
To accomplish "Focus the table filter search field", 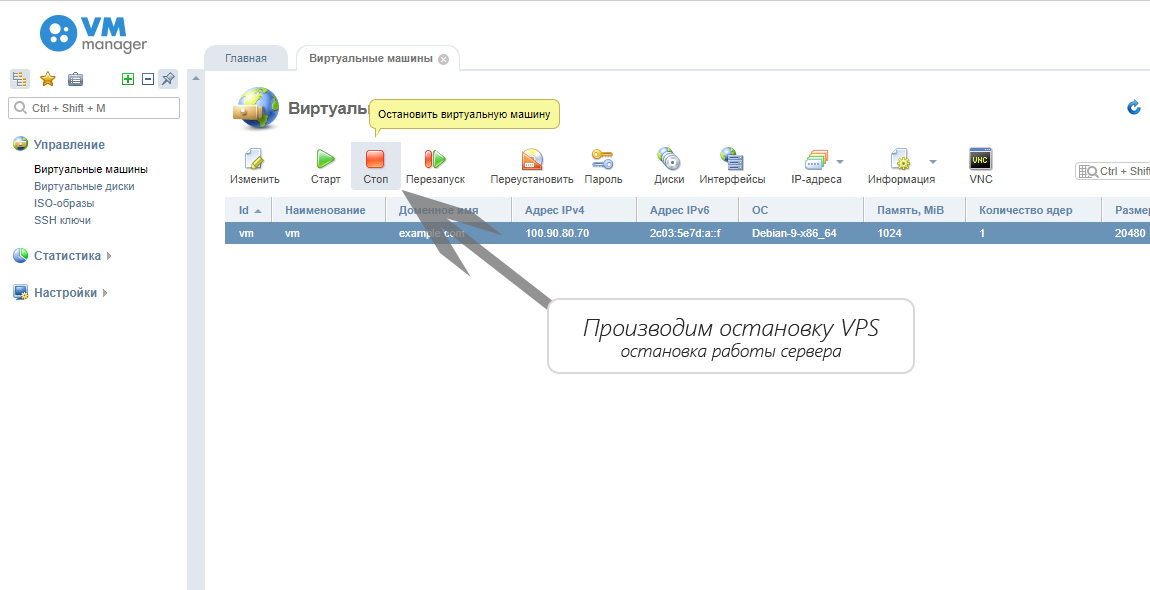I will [x=1113, y=171].
